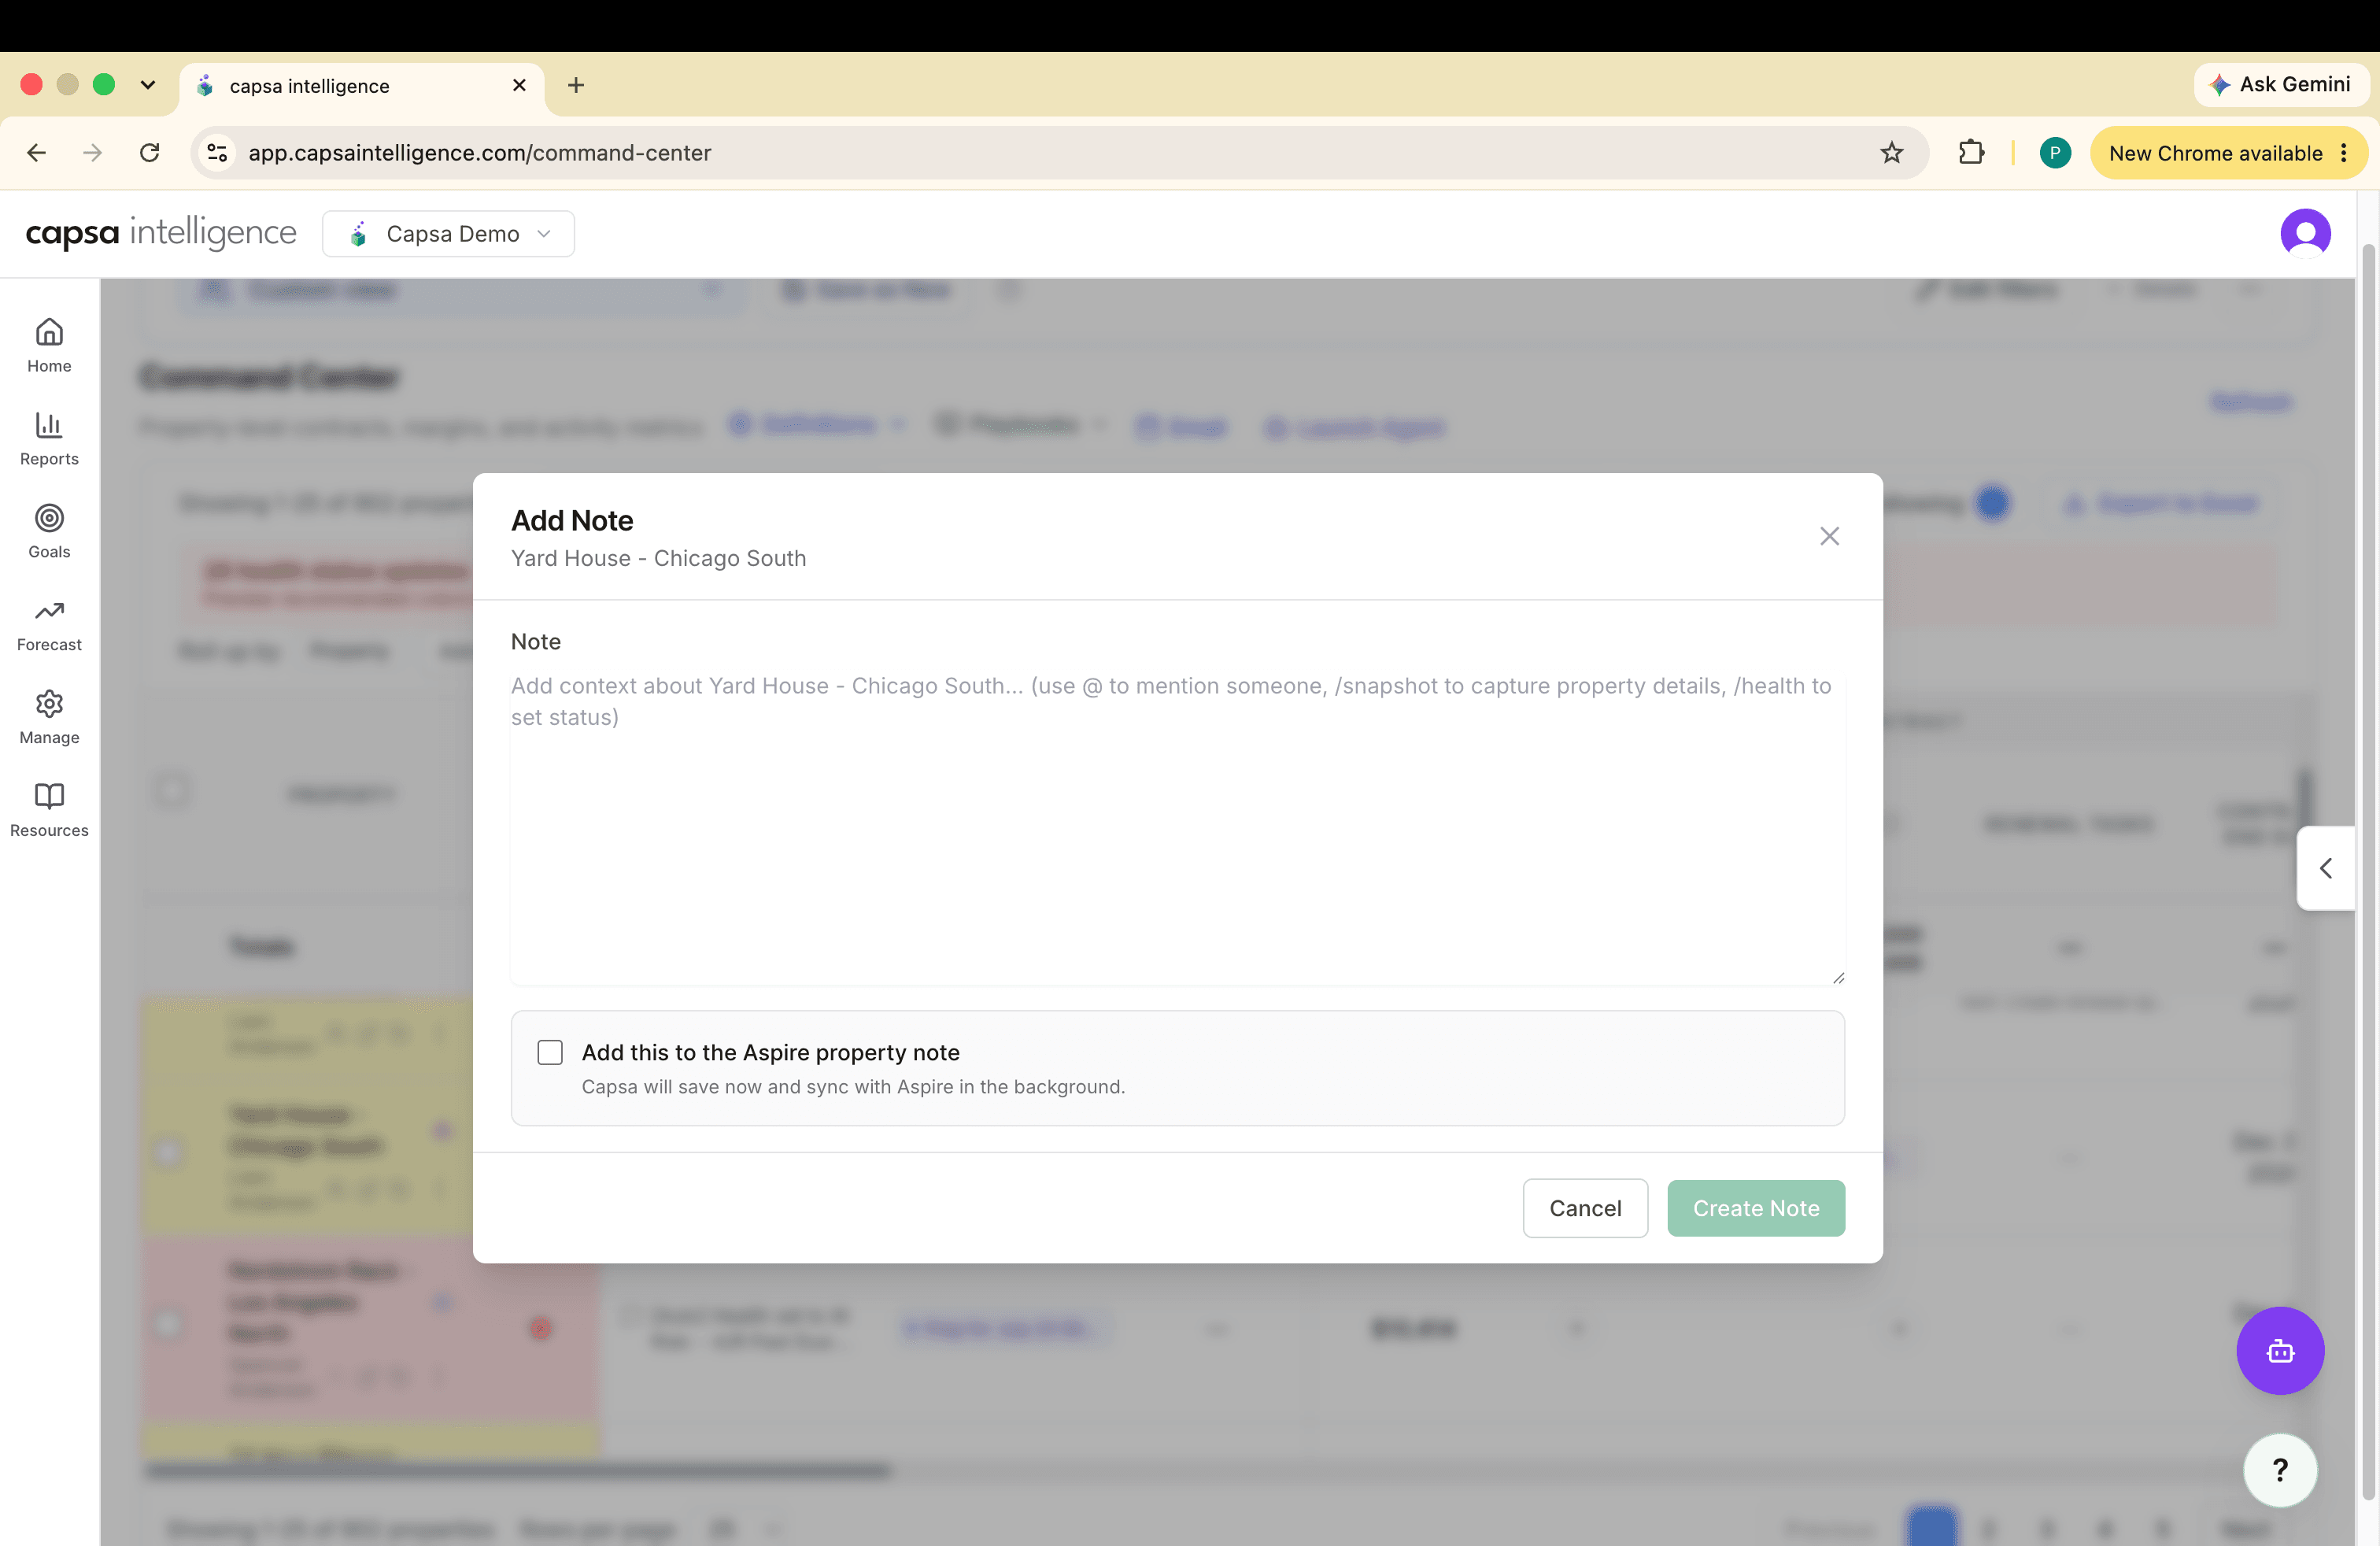Open the help question mark button

(x=2280, y=1470)
